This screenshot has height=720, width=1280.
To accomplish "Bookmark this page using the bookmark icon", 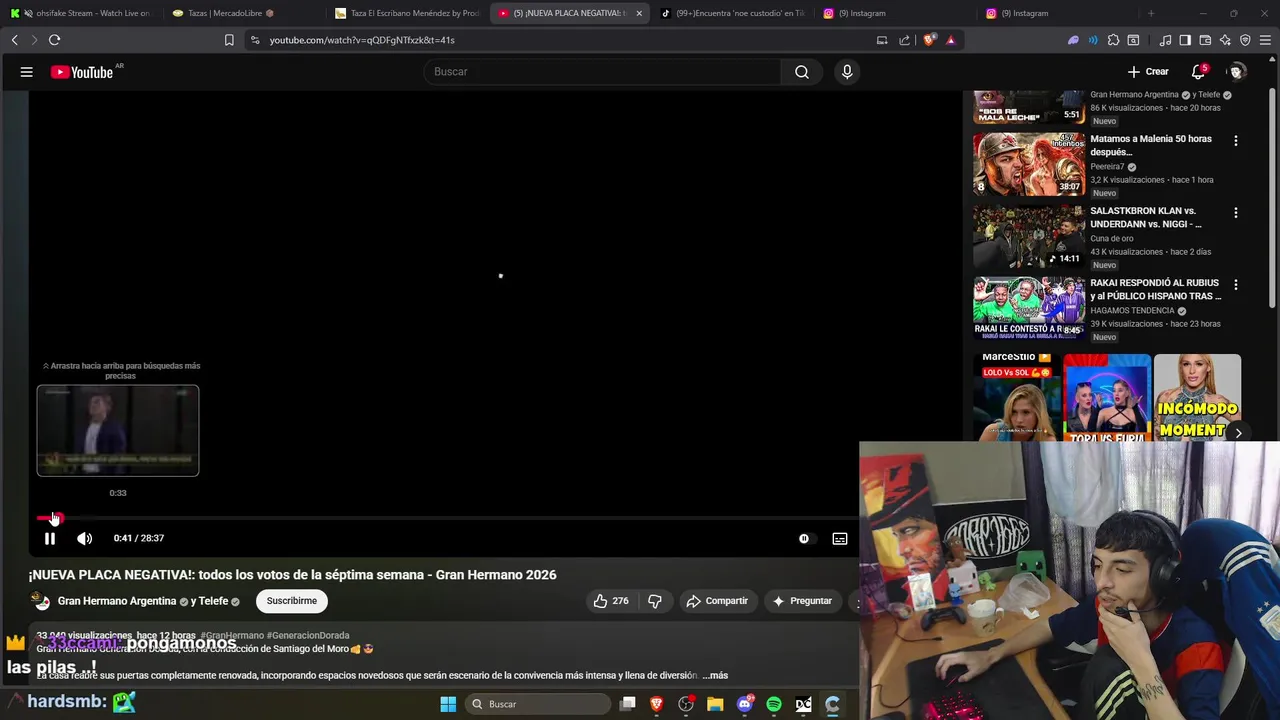I will pyautogui.click(x=229, y=40).
